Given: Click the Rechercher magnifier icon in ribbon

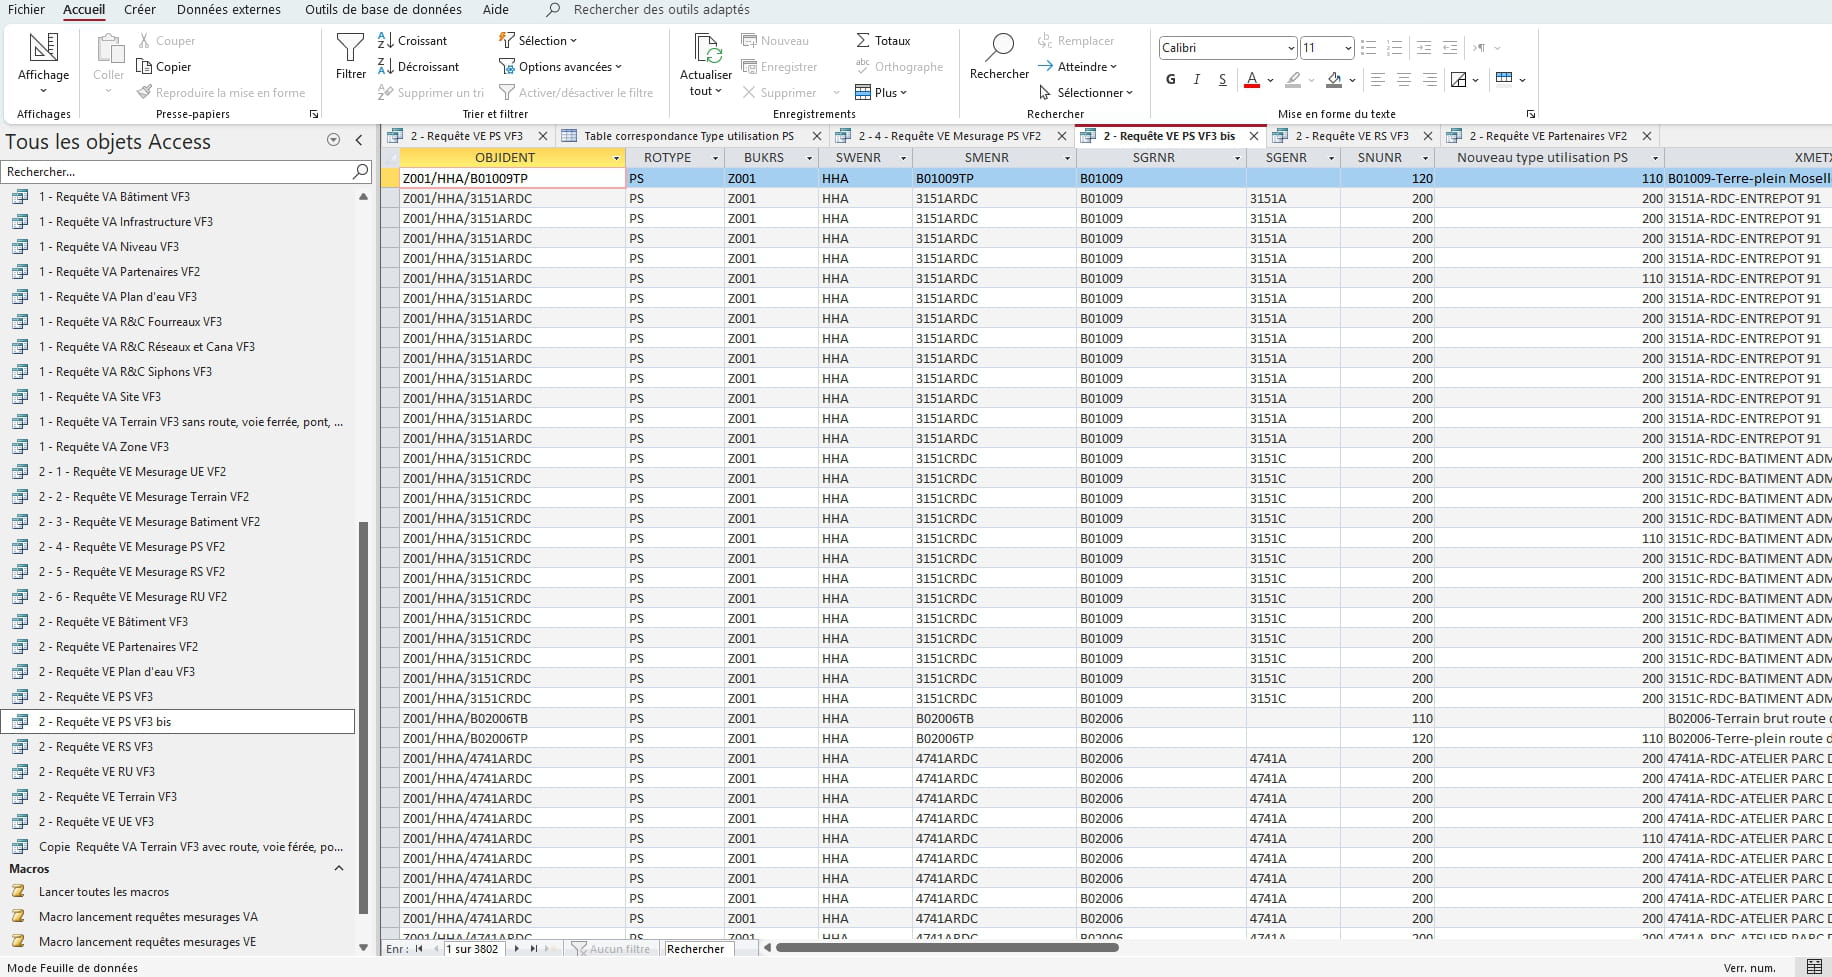Looking at the screenshot, I should [999, 47].
